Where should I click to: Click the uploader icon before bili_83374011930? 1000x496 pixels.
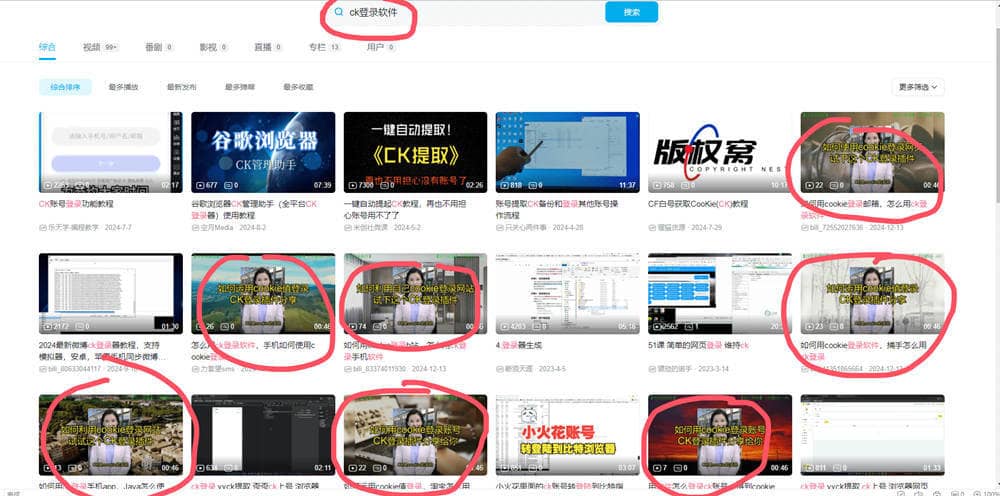click(x=347, y=368)
